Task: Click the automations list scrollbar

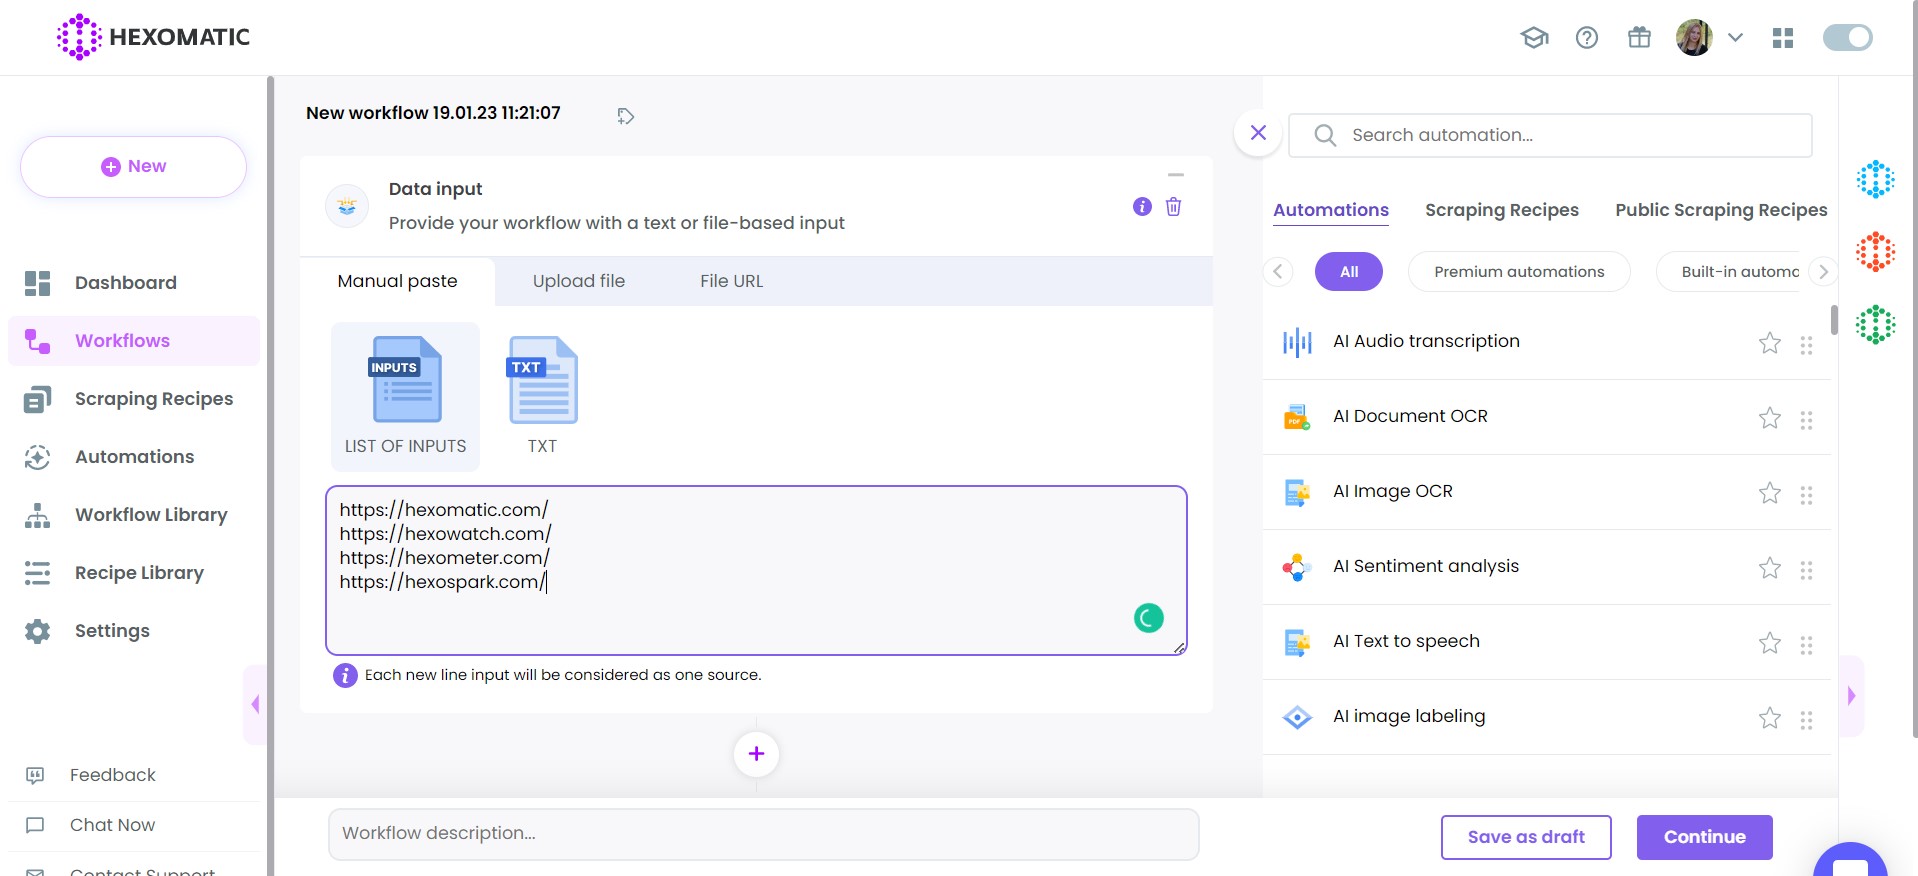Action: click(x=1834, y=320)
